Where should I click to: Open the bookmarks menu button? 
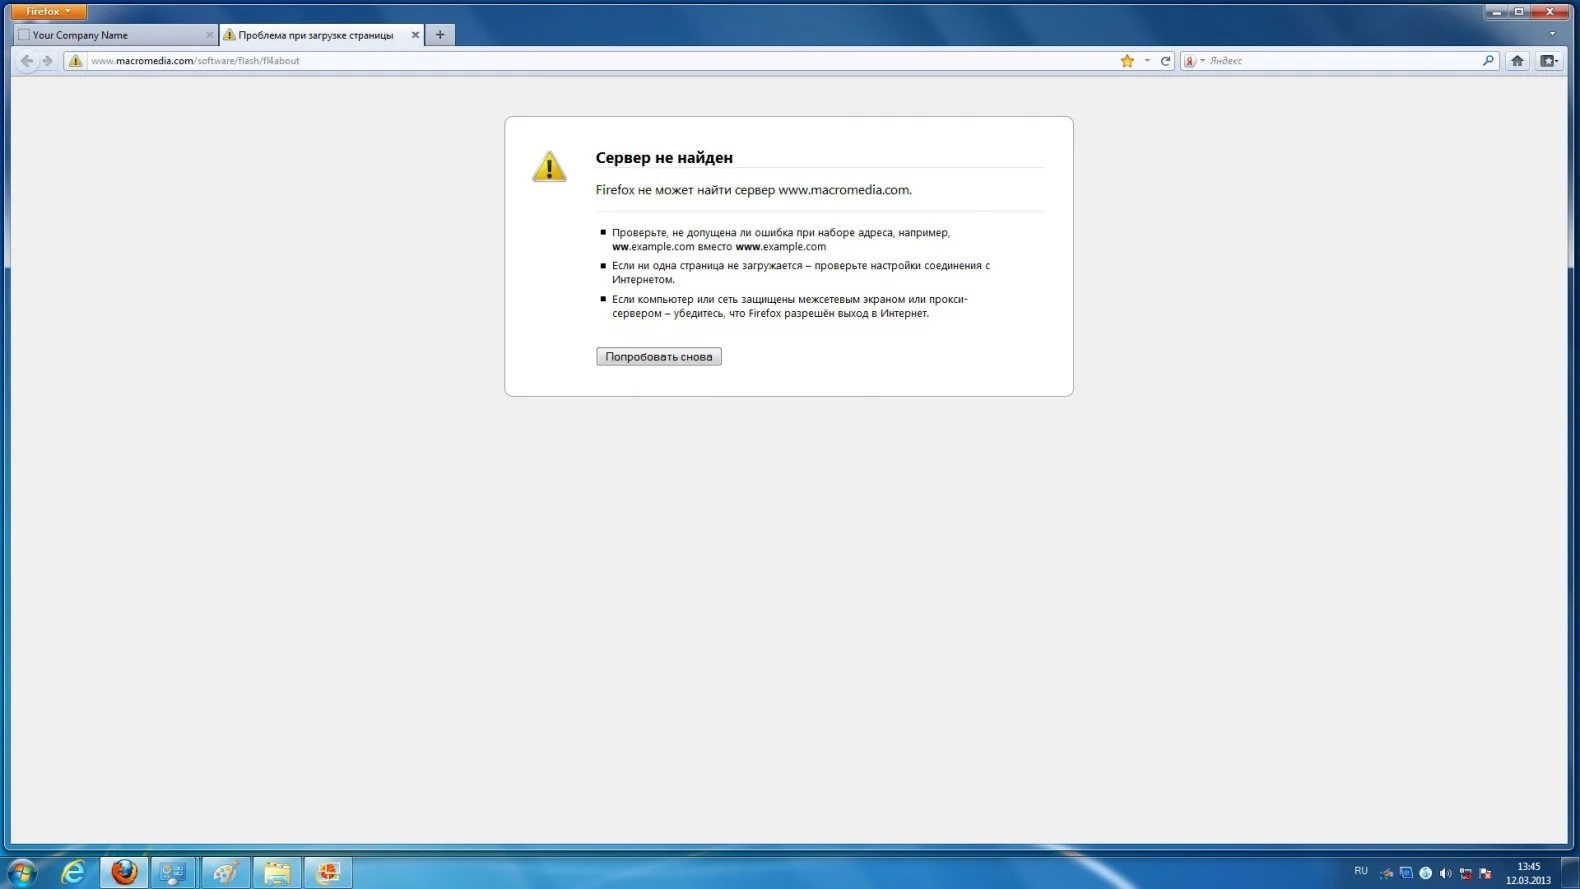[1549, 61]
